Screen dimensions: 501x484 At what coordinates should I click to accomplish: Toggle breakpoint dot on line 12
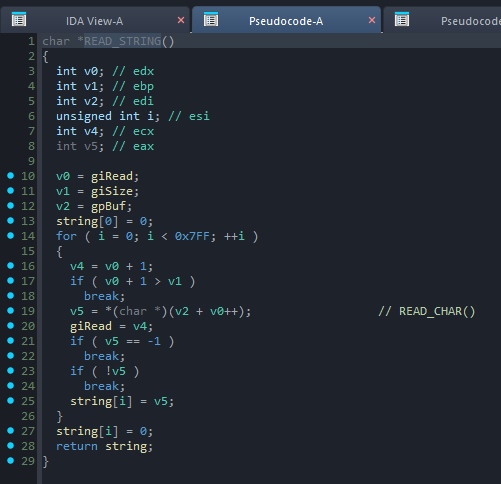(10, 205)
